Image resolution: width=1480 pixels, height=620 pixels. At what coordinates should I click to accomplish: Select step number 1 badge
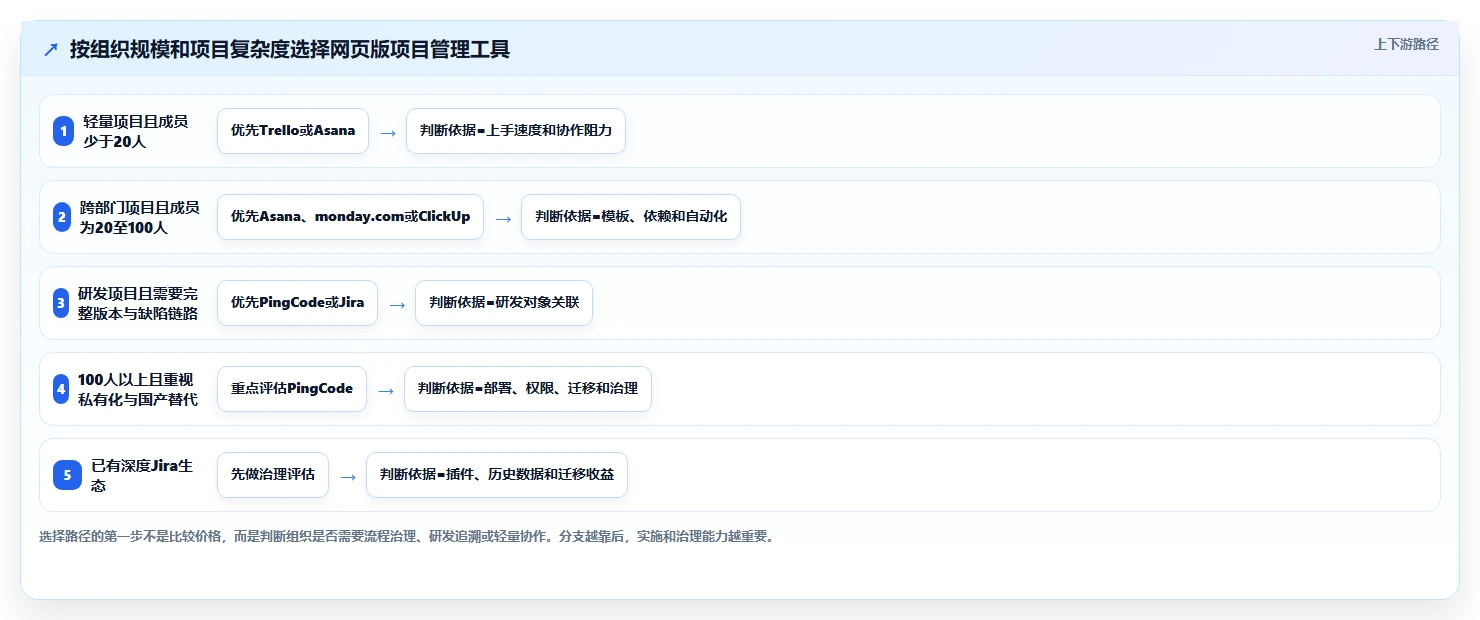click(x=64, y=131)
